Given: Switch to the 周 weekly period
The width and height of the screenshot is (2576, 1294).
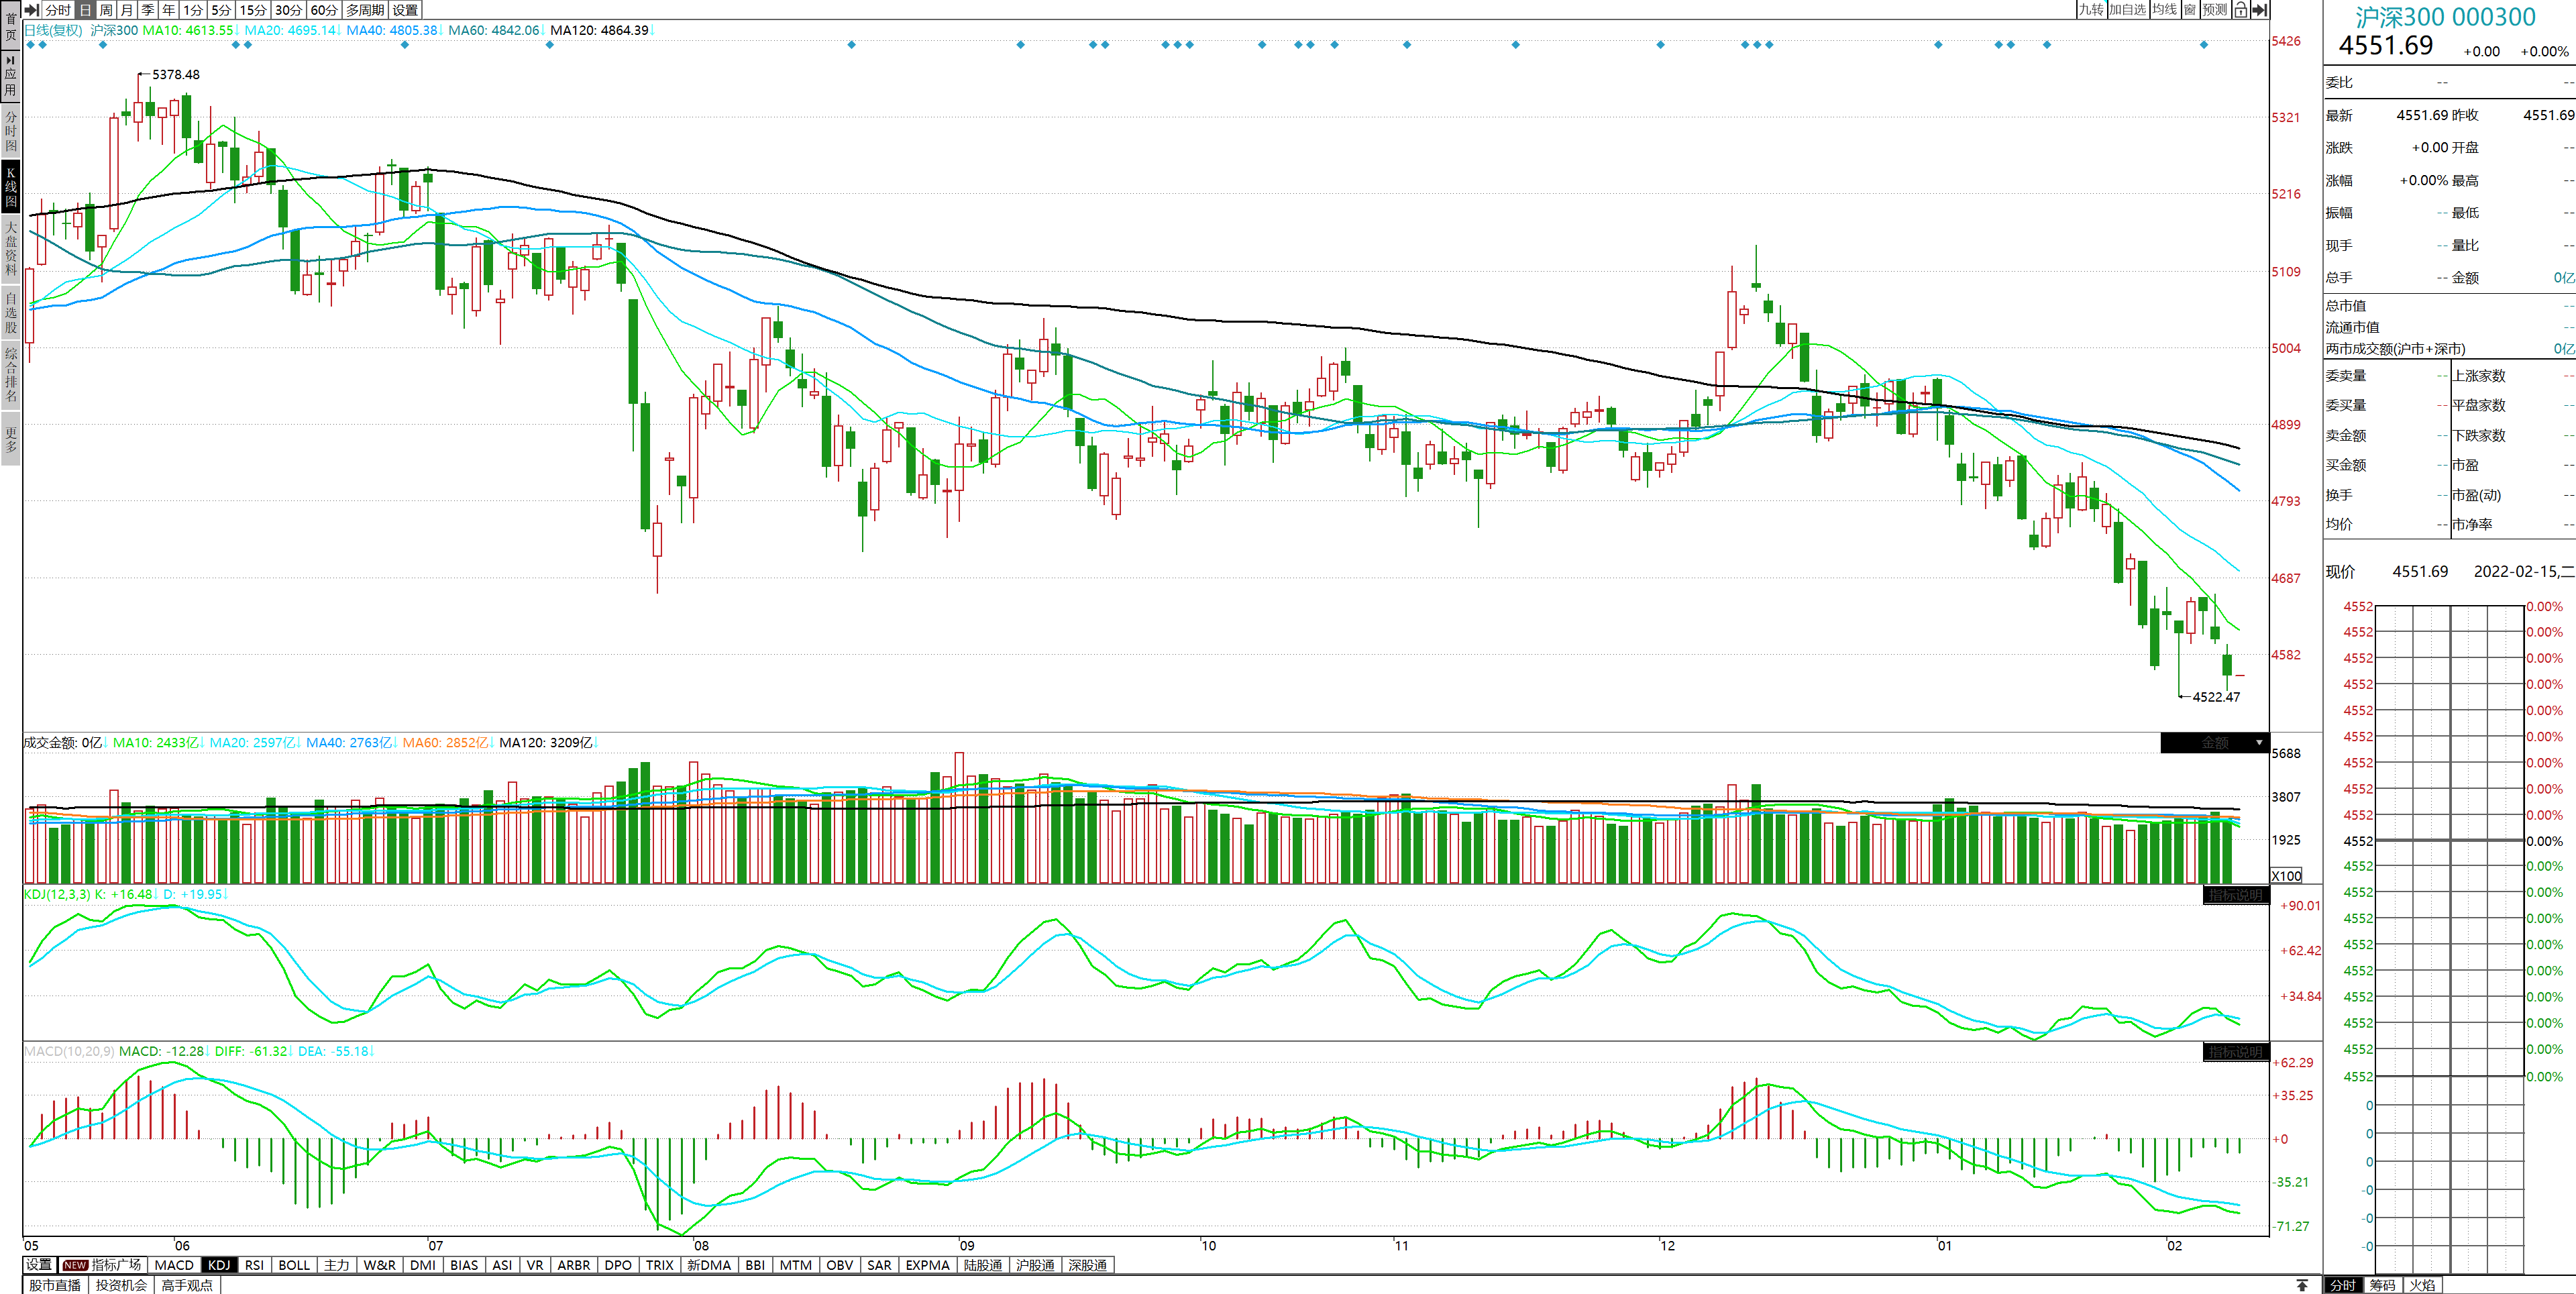Looking at the screenshot, I should click(x=106, y=10).
